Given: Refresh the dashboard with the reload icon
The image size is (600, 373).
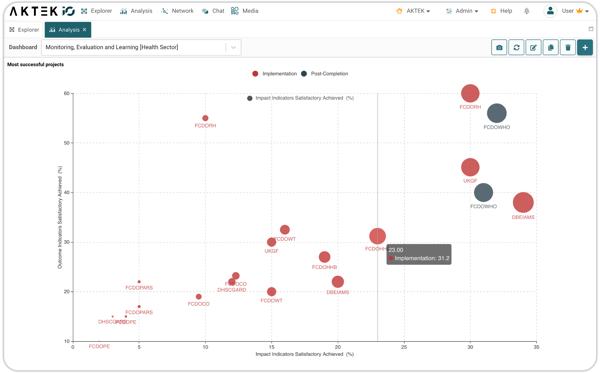Looking at the screenshot, I should 516,47.
